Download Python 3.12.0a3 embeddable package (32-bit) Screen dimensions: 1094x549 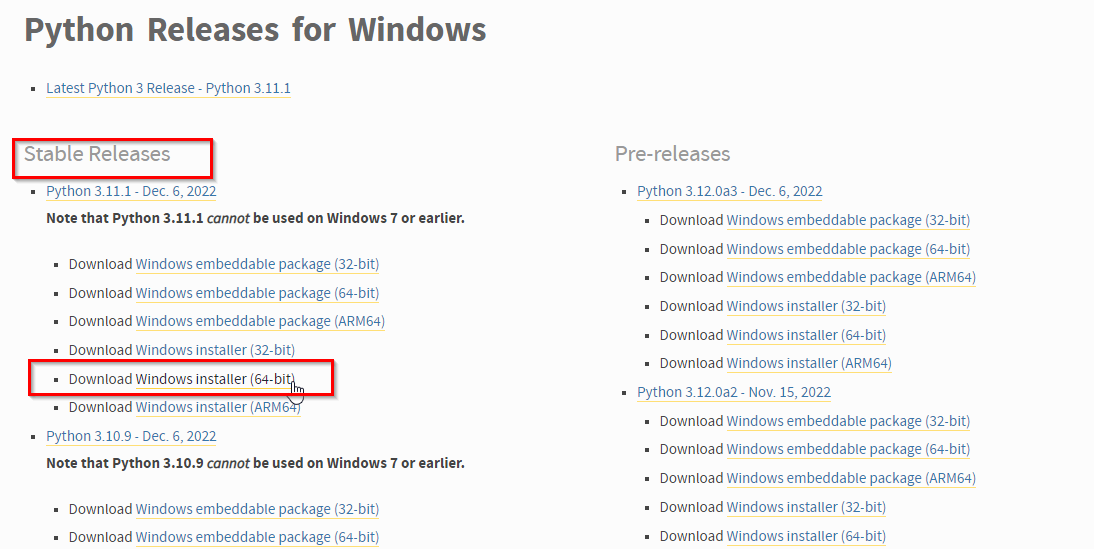(848, 220)
